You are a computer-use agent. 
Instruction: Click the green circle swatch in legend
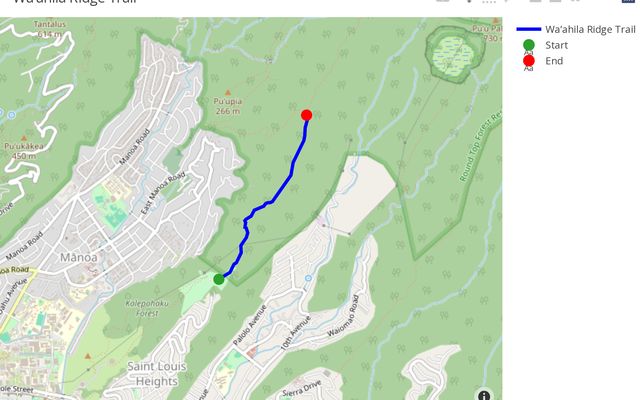click(x=529, y=45)
